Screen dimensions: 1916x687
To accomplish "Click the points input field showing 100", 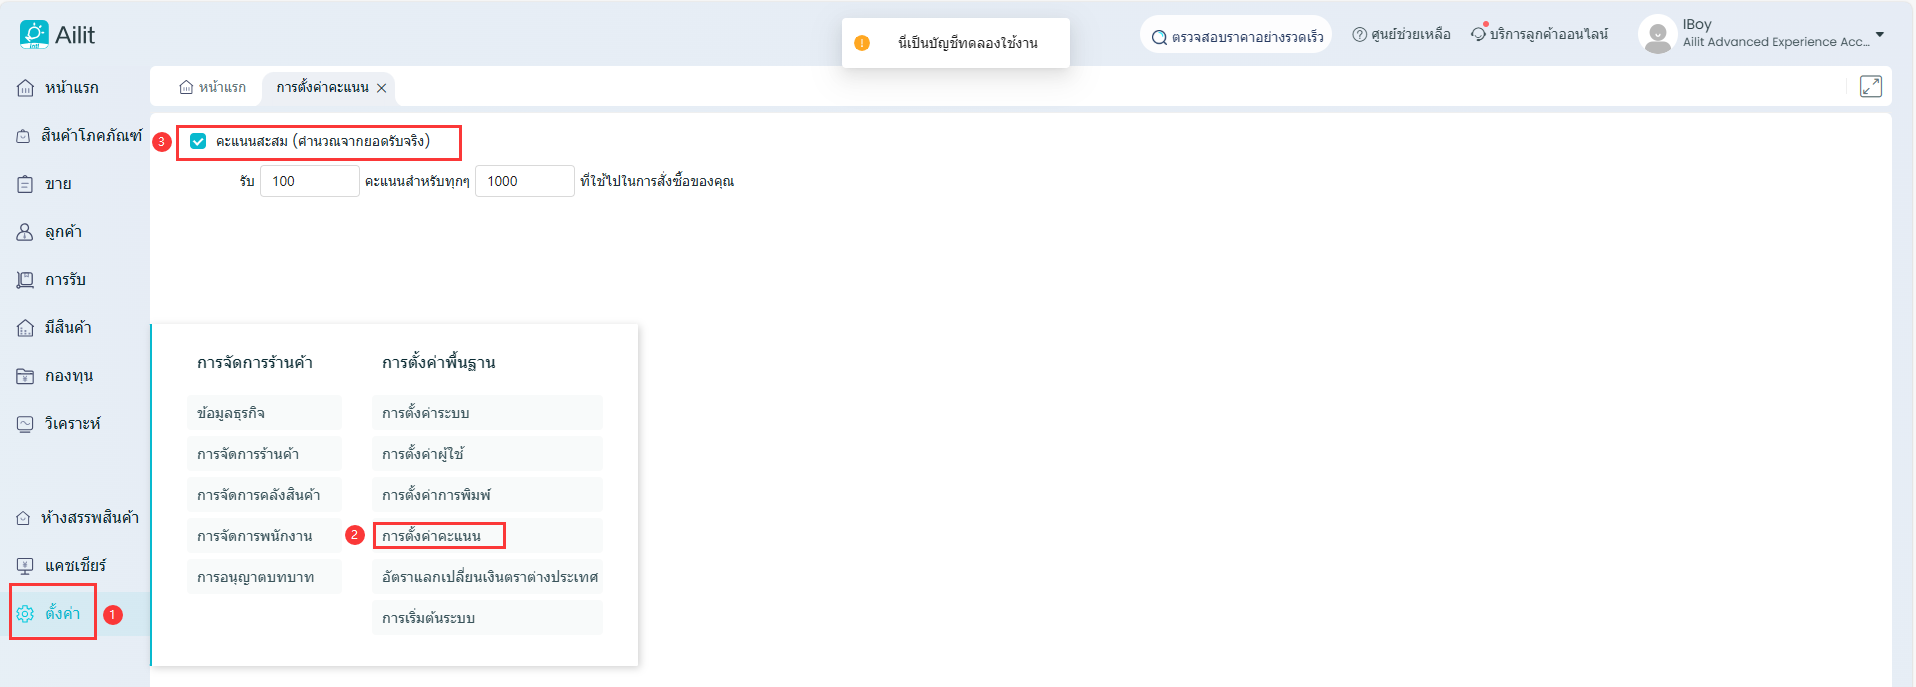I will (x=309, y=181).
